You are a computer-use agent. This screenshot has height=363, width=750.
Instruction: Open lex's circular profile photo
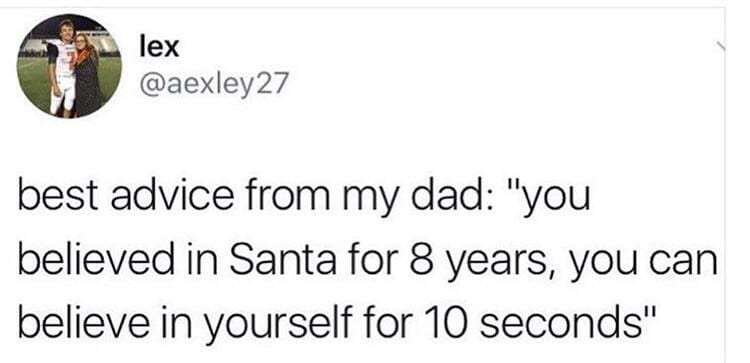[69, 66]
